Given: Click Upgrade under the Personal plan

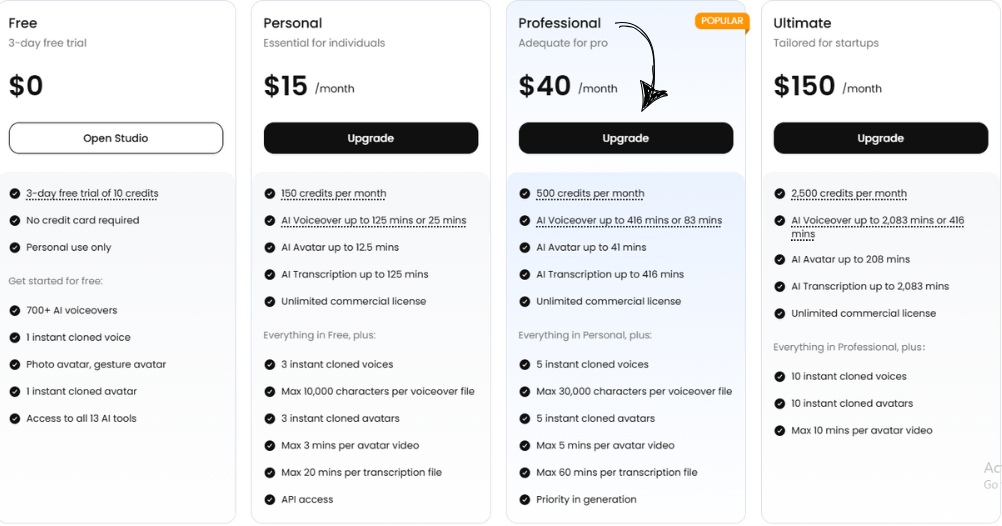Looking at the screenshot, I should tap(371, 138).
